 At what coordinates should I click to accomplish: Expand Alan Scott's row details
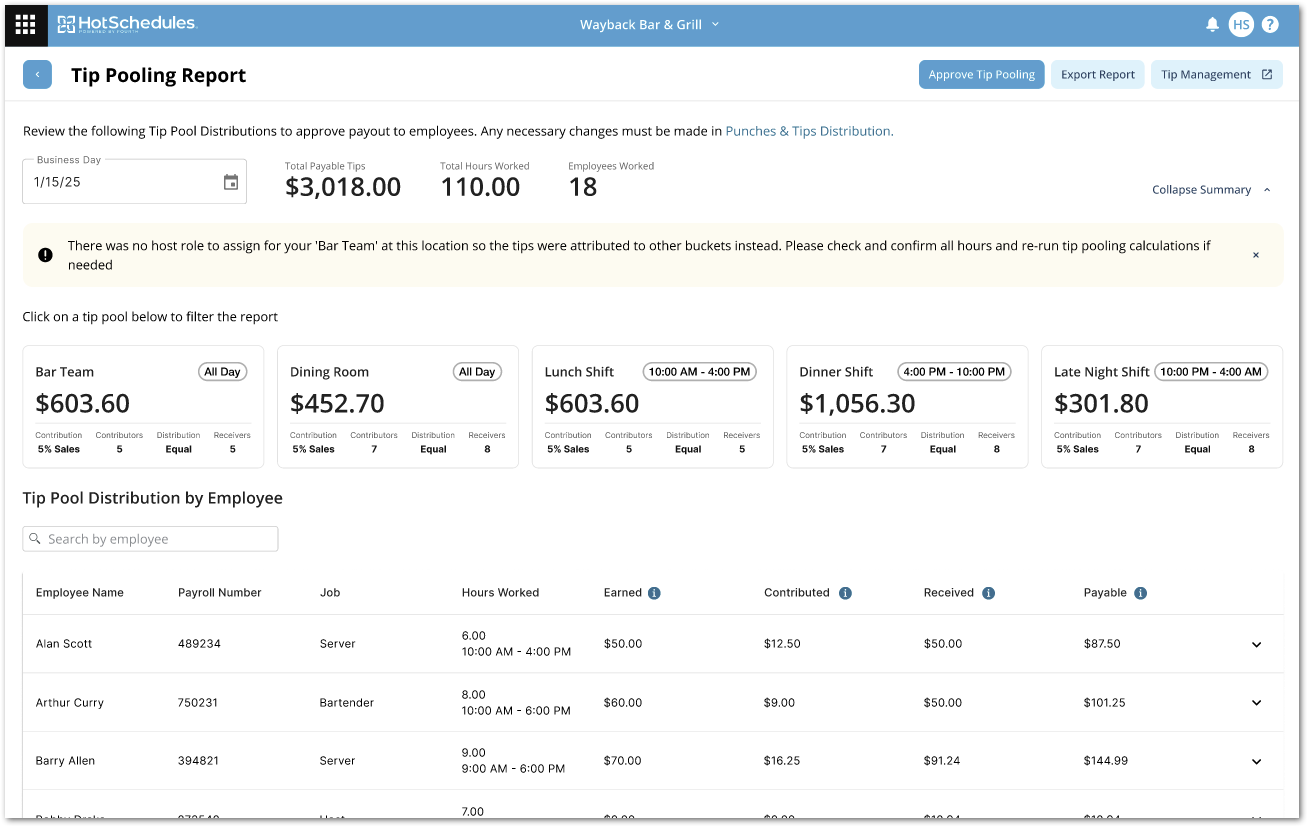pos(1257,645)
